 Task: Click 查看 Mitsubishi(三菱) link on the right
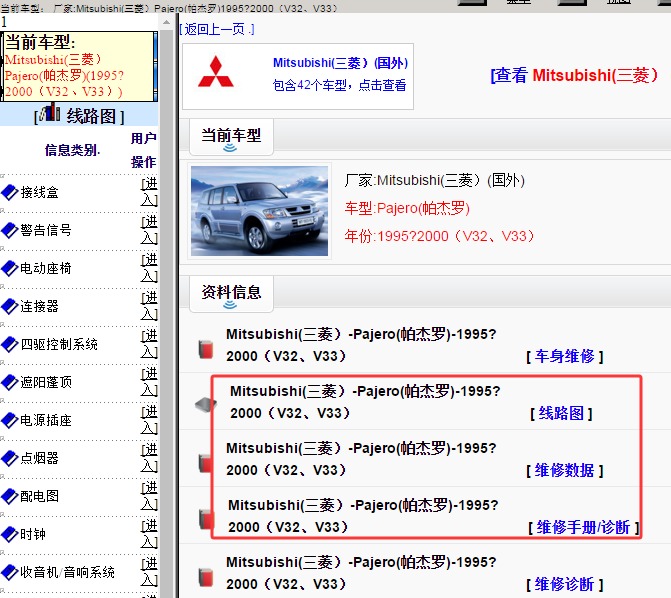pyautogui.click(x=574, y=75)
